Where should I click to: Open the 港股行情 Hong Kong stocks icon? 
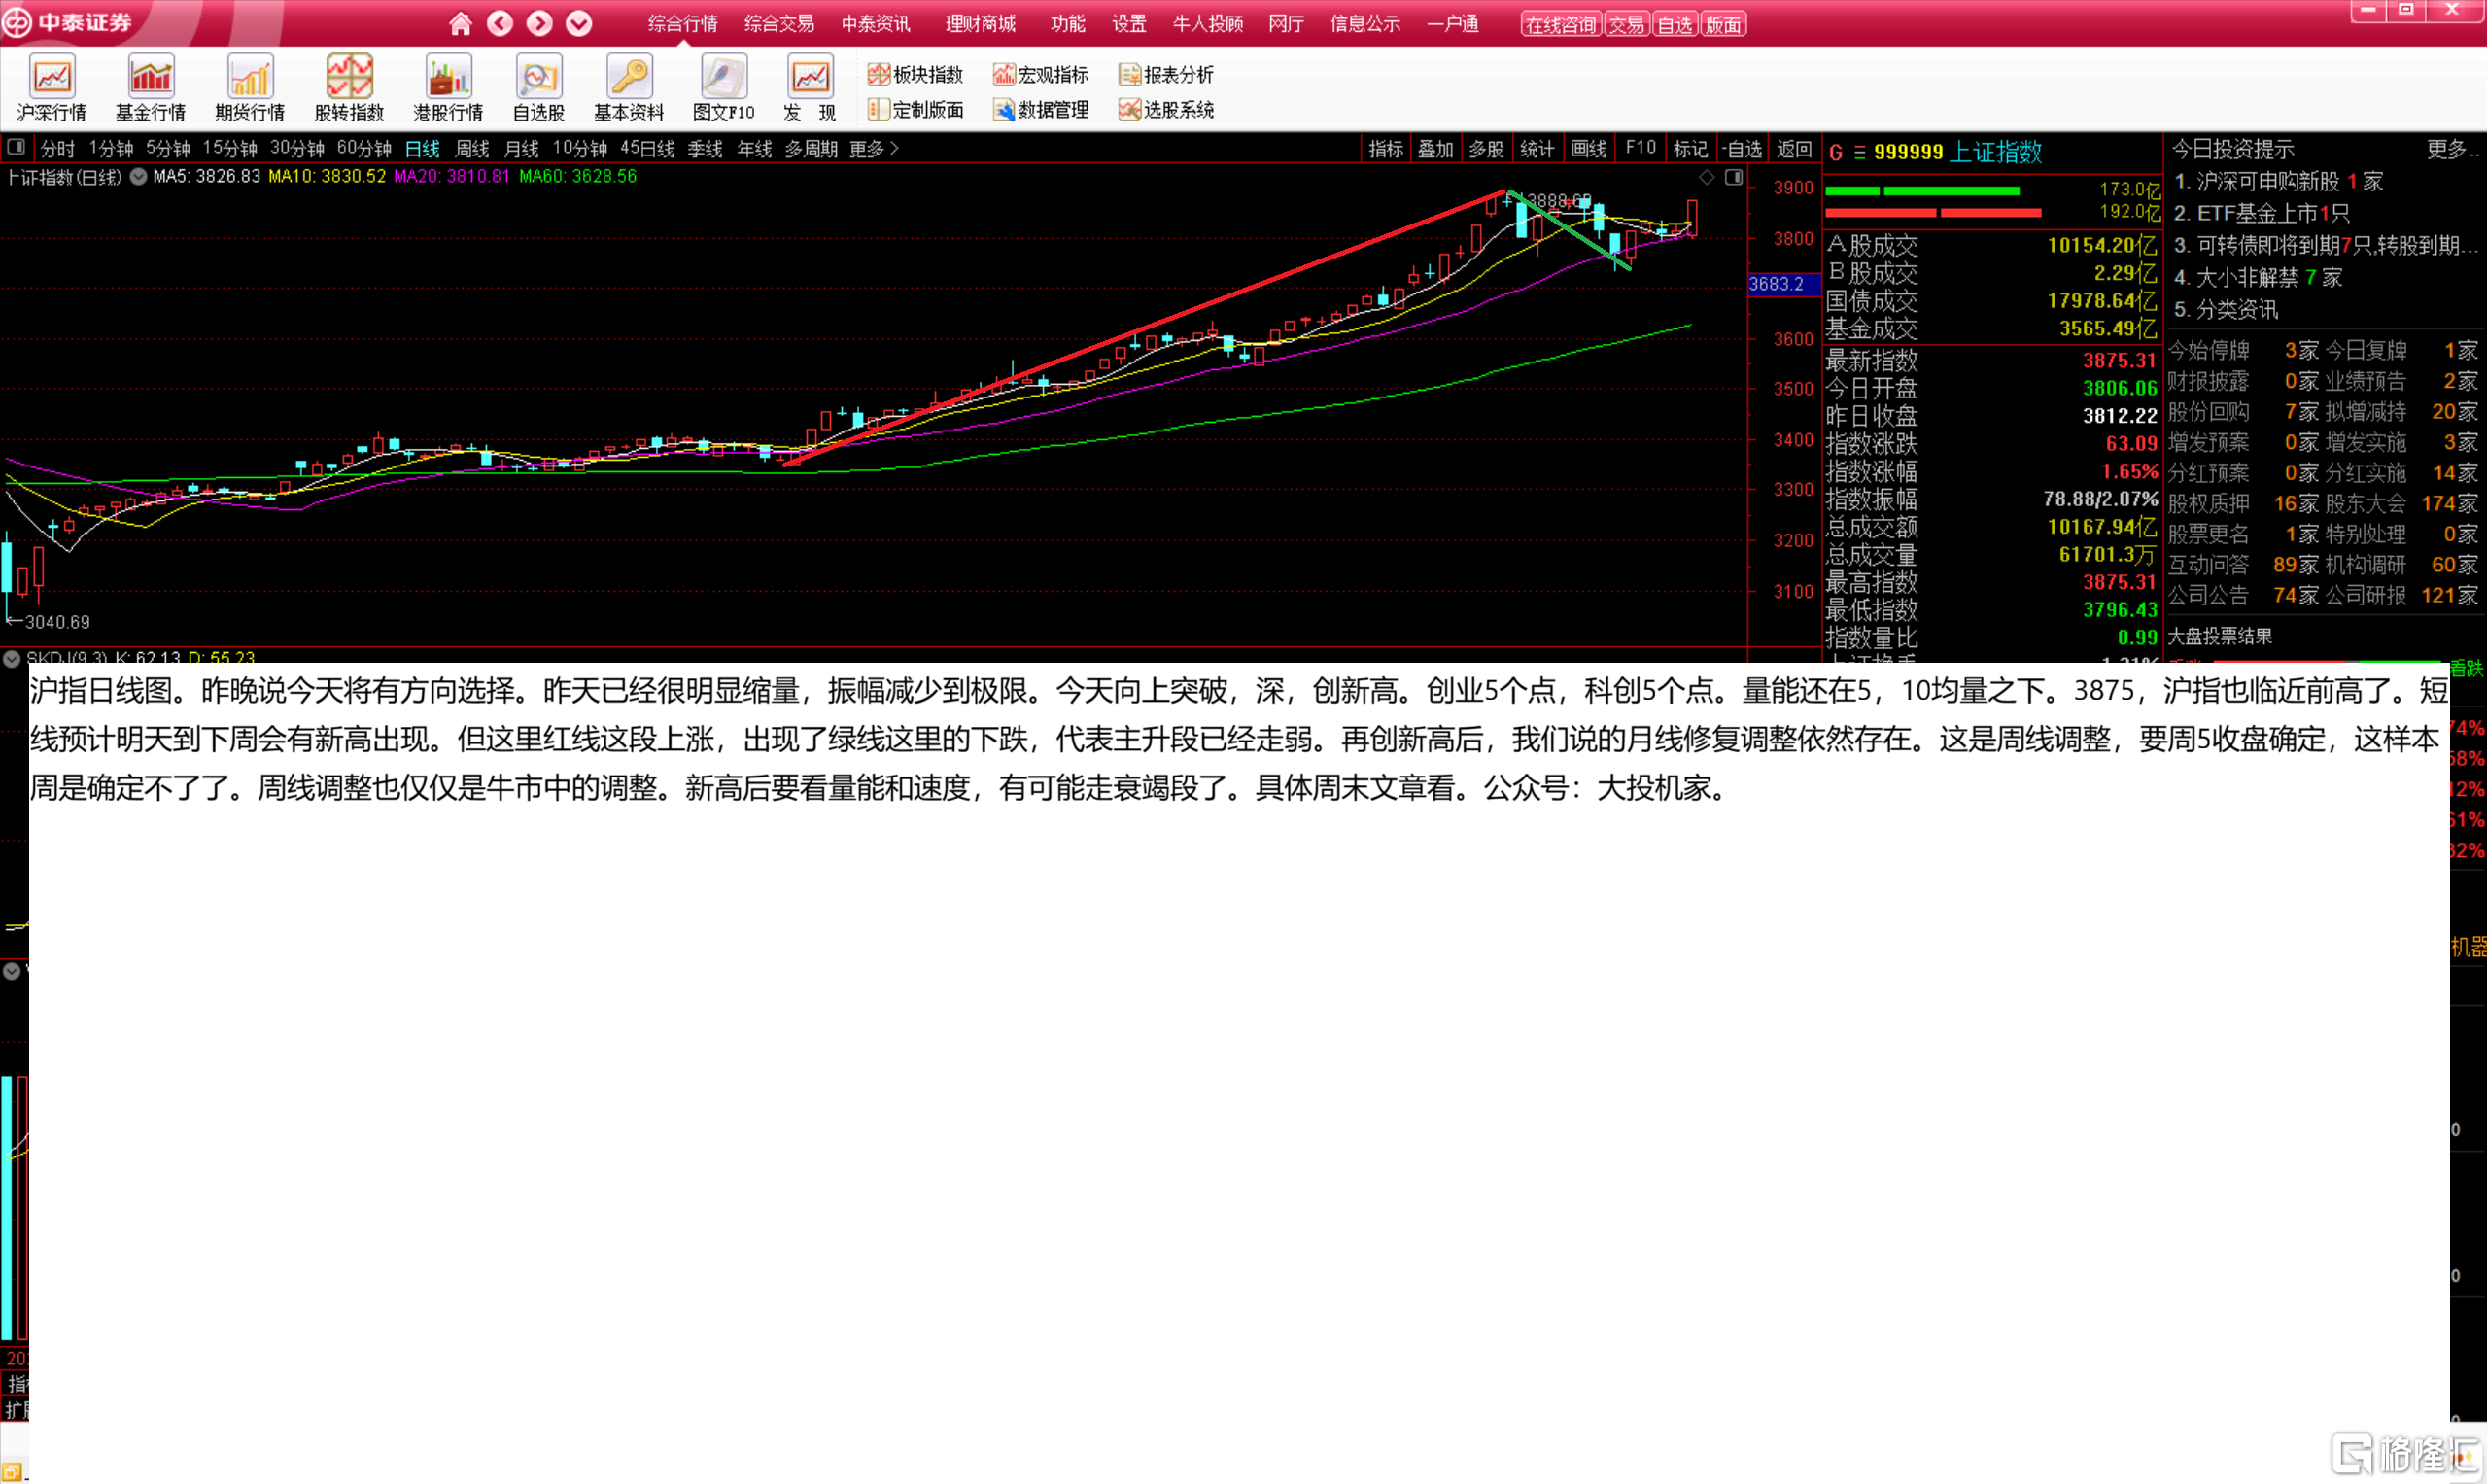tap(447, 78)
